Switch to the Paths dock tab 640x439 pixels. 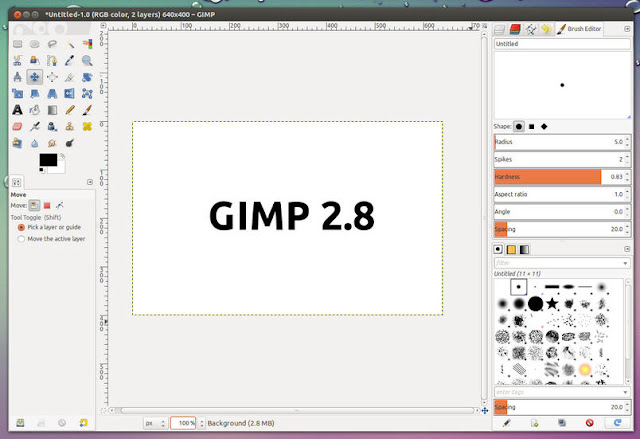coord(531,29)
